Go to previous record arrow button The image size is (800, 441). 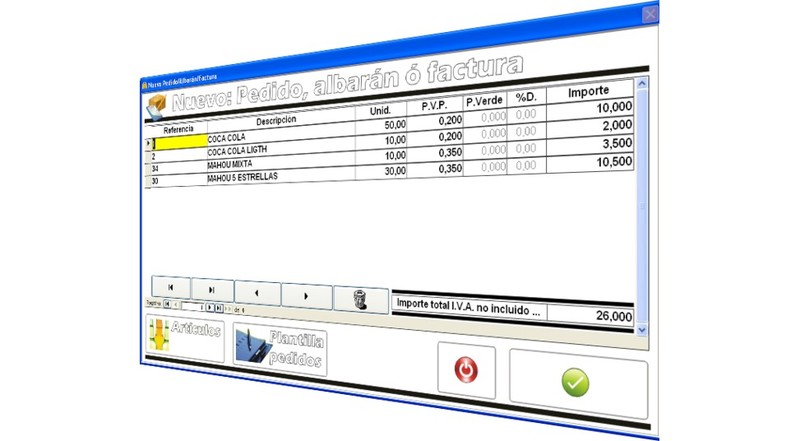257,292
